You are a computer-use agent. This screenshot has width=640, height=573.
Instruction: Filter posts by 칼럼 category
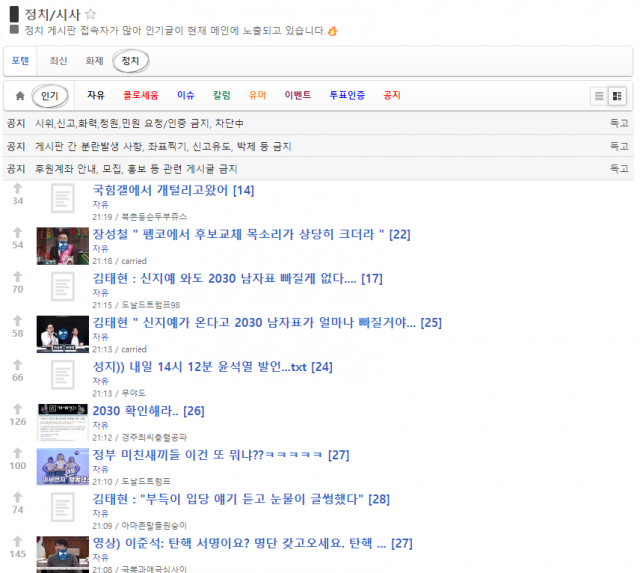[x=221, y=96]
